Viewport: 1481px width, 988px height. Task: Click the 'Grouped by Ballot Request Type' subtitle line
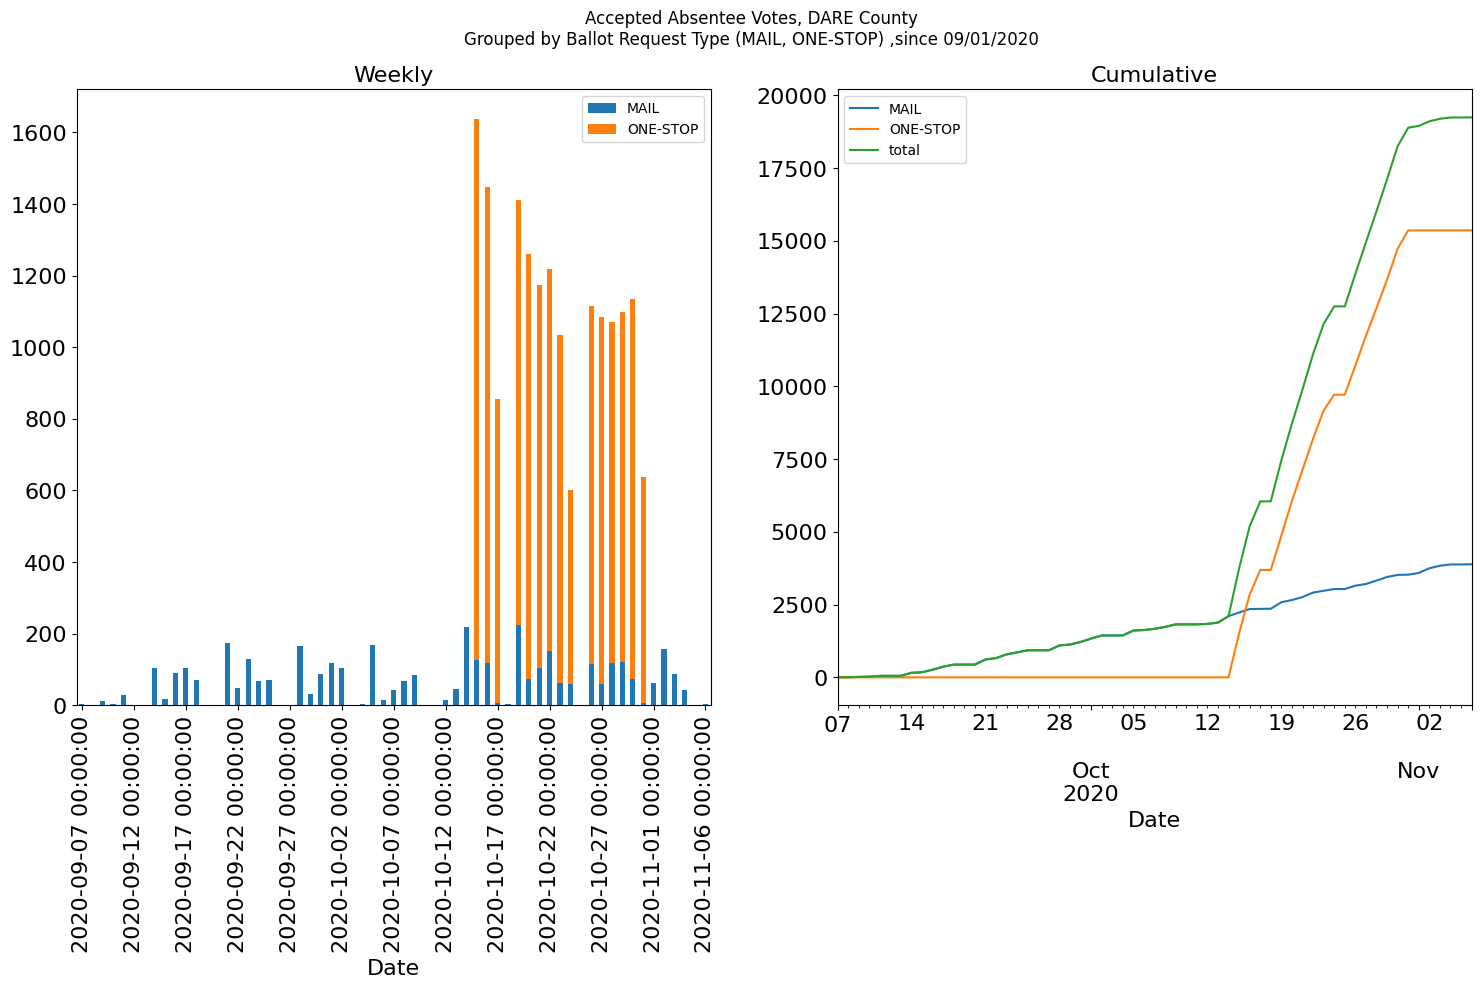(751, 40)
